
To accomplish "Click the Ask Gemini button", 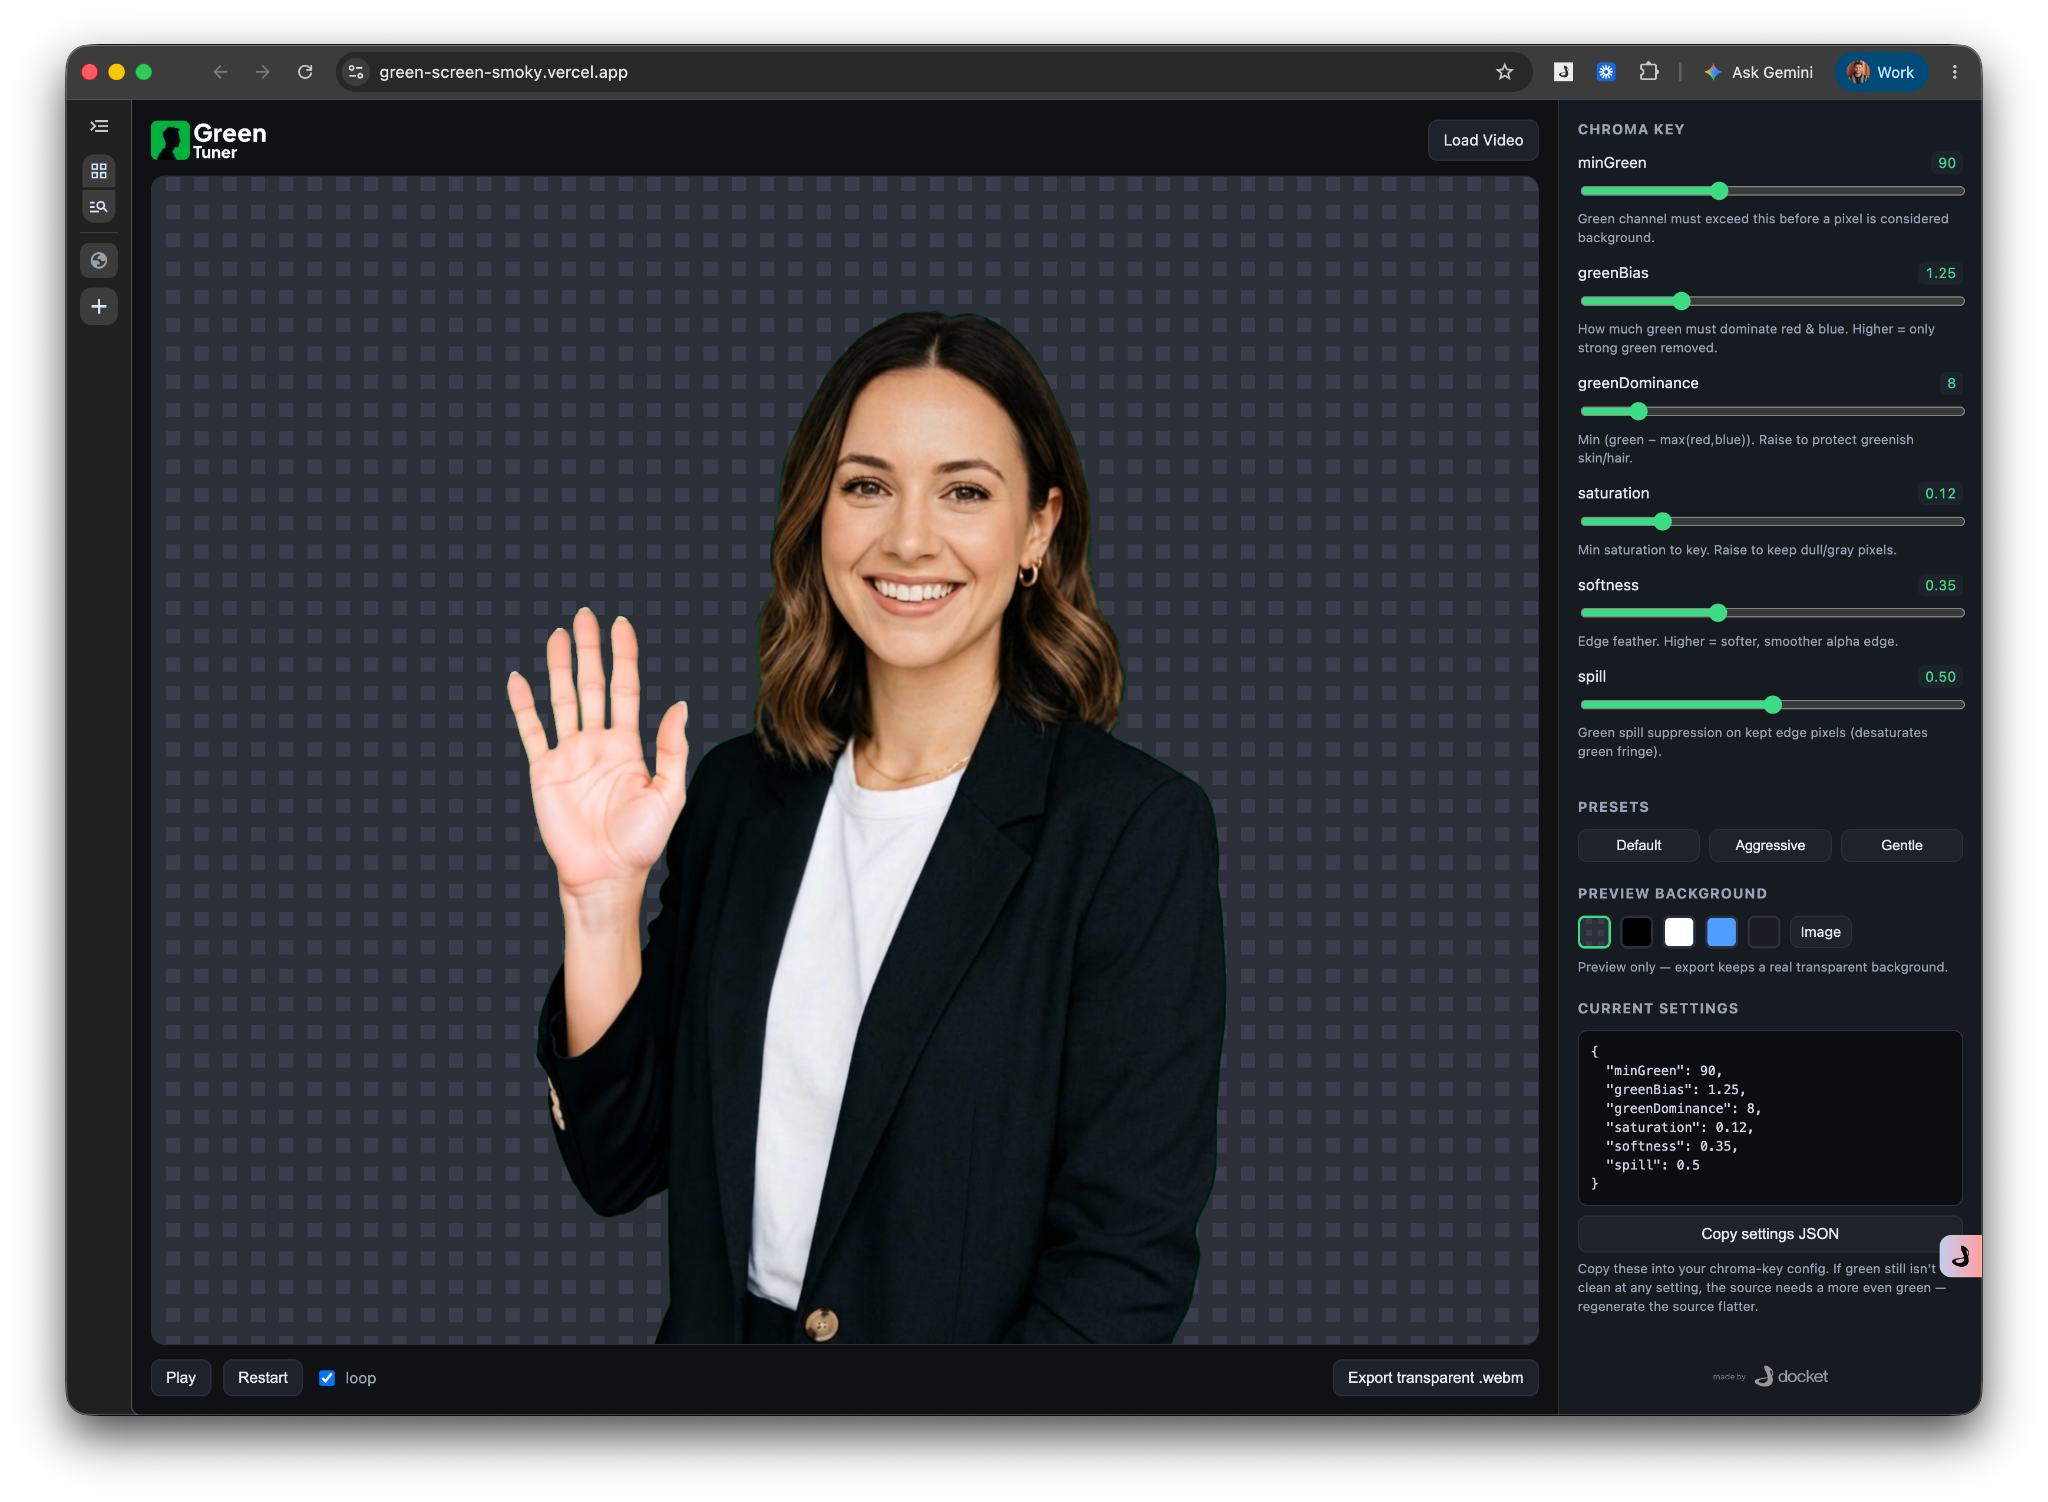I will tap(1760, 72).
